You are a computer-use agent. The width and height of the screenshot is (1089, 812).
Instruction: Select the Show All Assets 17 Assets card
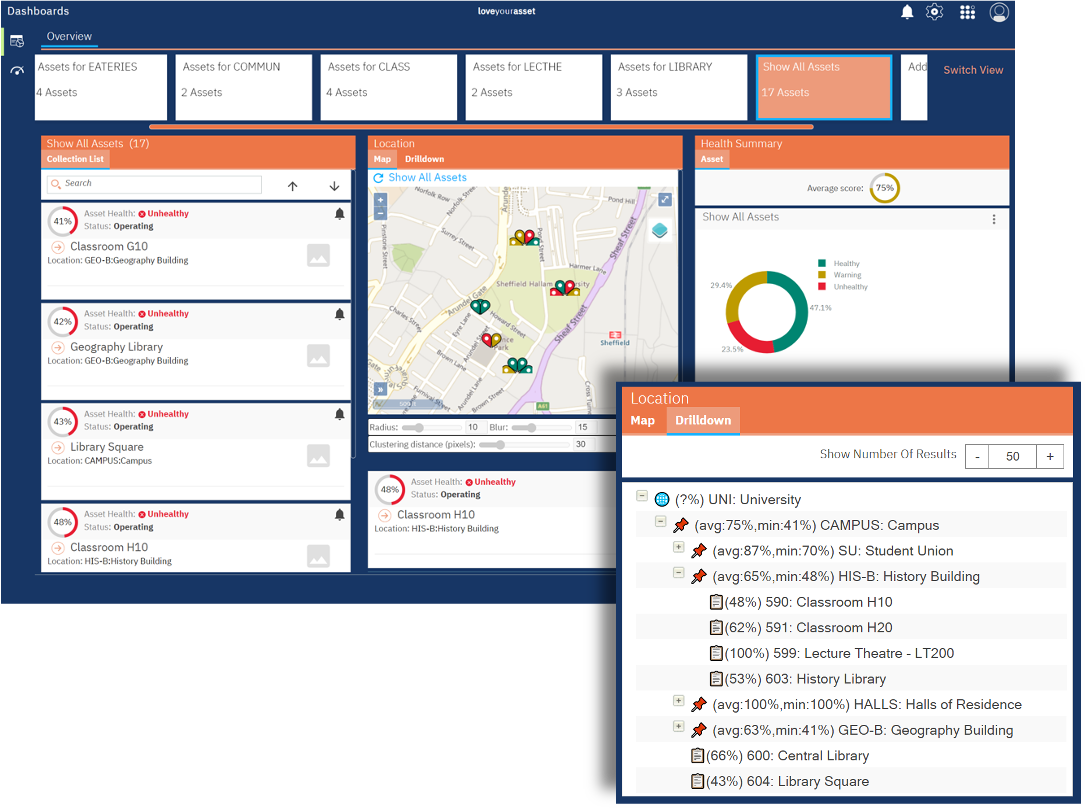pos(824,87)
